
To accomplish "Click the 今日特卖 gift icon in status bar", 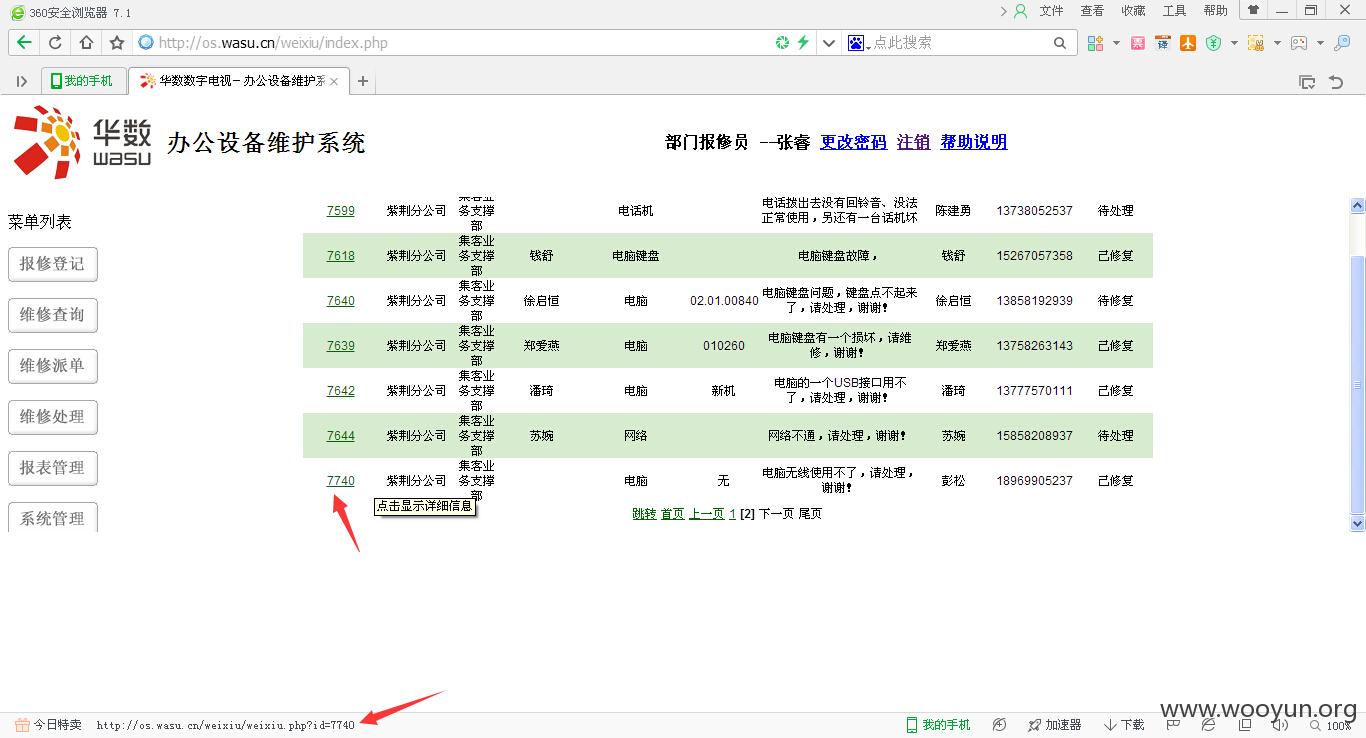I will point(22,724).
